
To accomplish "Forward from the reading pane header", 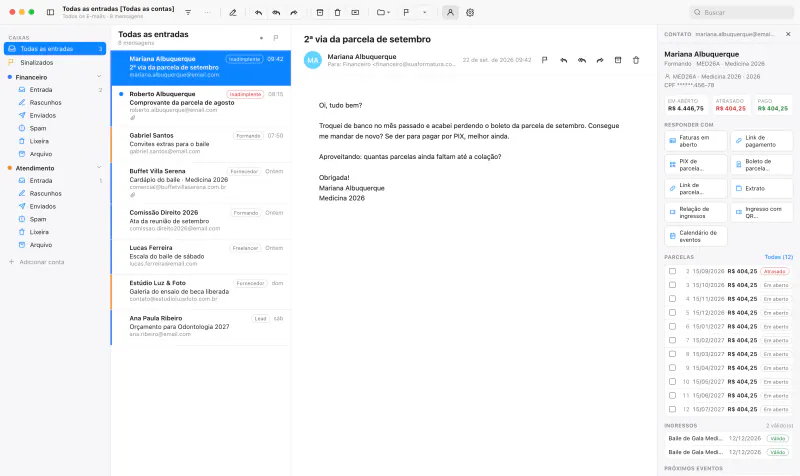I will click(600, 60).
